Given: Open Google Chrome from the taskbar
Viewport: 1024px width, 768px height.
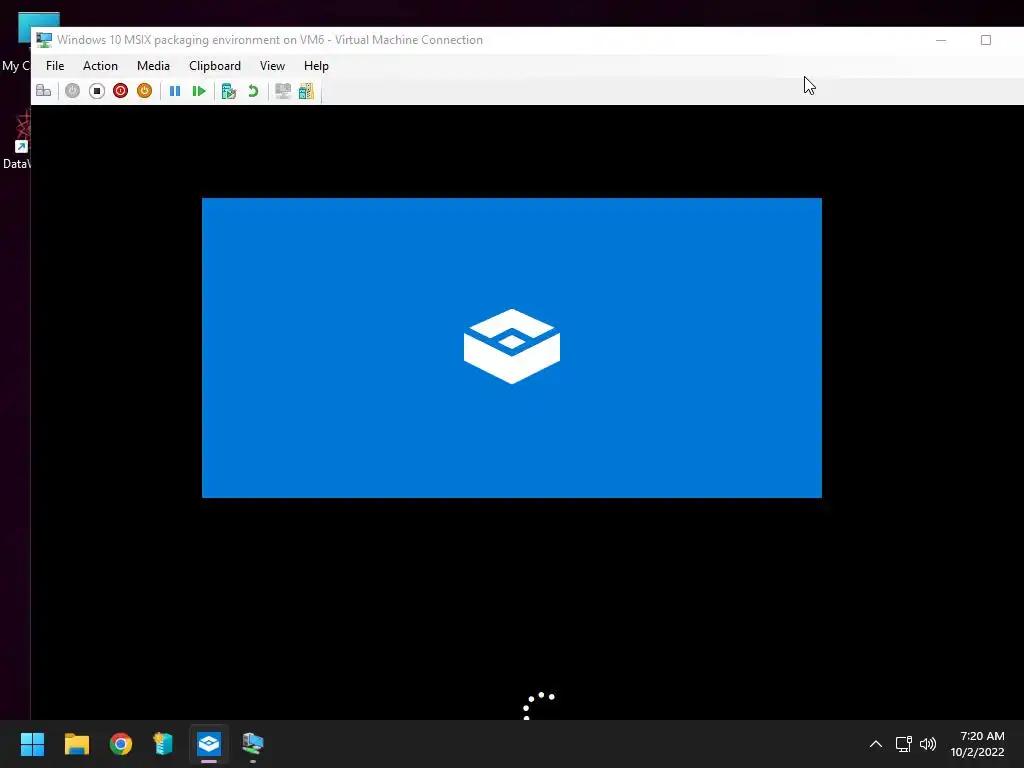Looking at the screenshot, I should [121, 744].
